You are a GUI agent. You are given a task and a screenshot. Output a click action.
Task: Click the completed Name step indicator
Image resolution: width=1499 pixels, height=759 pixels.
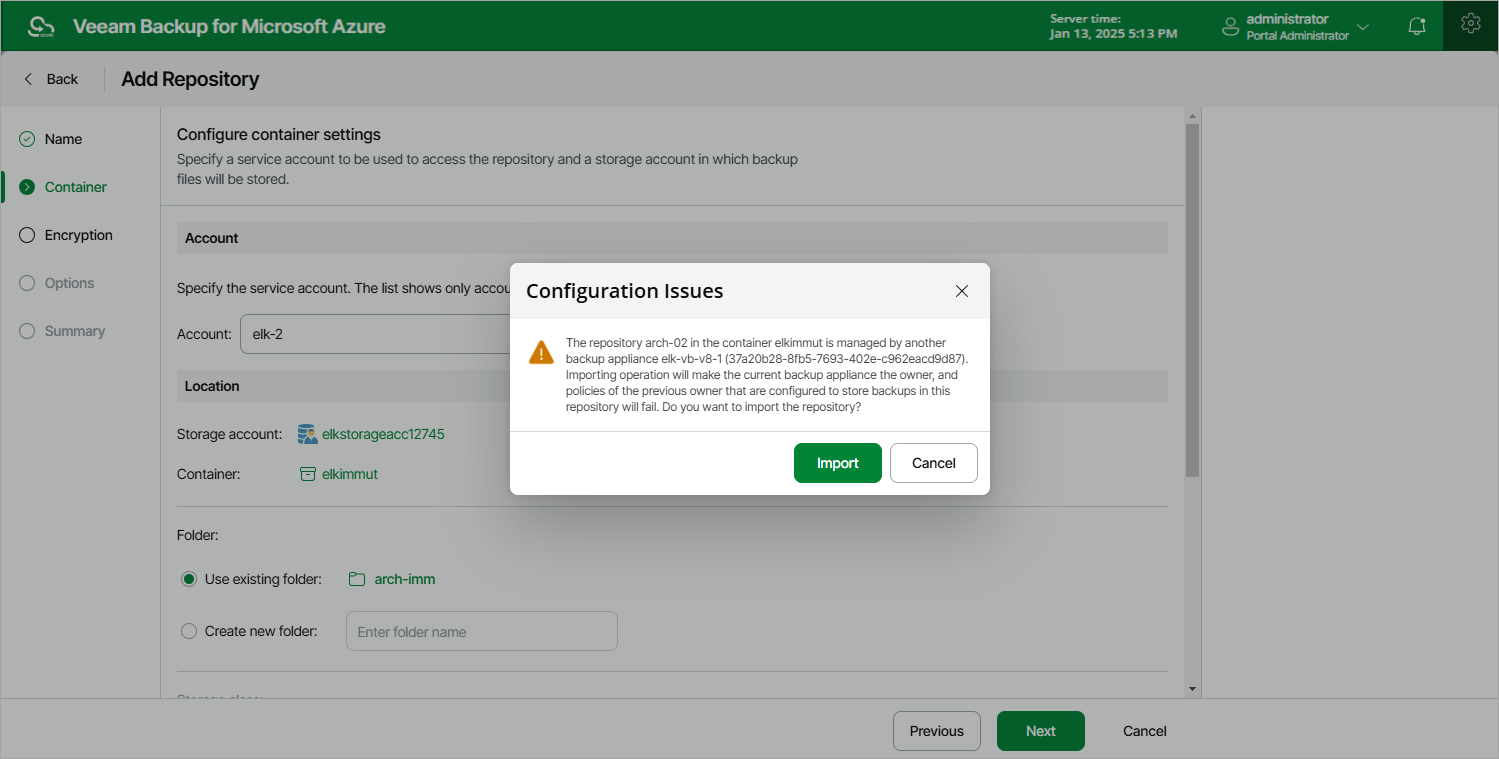(26, 138)
